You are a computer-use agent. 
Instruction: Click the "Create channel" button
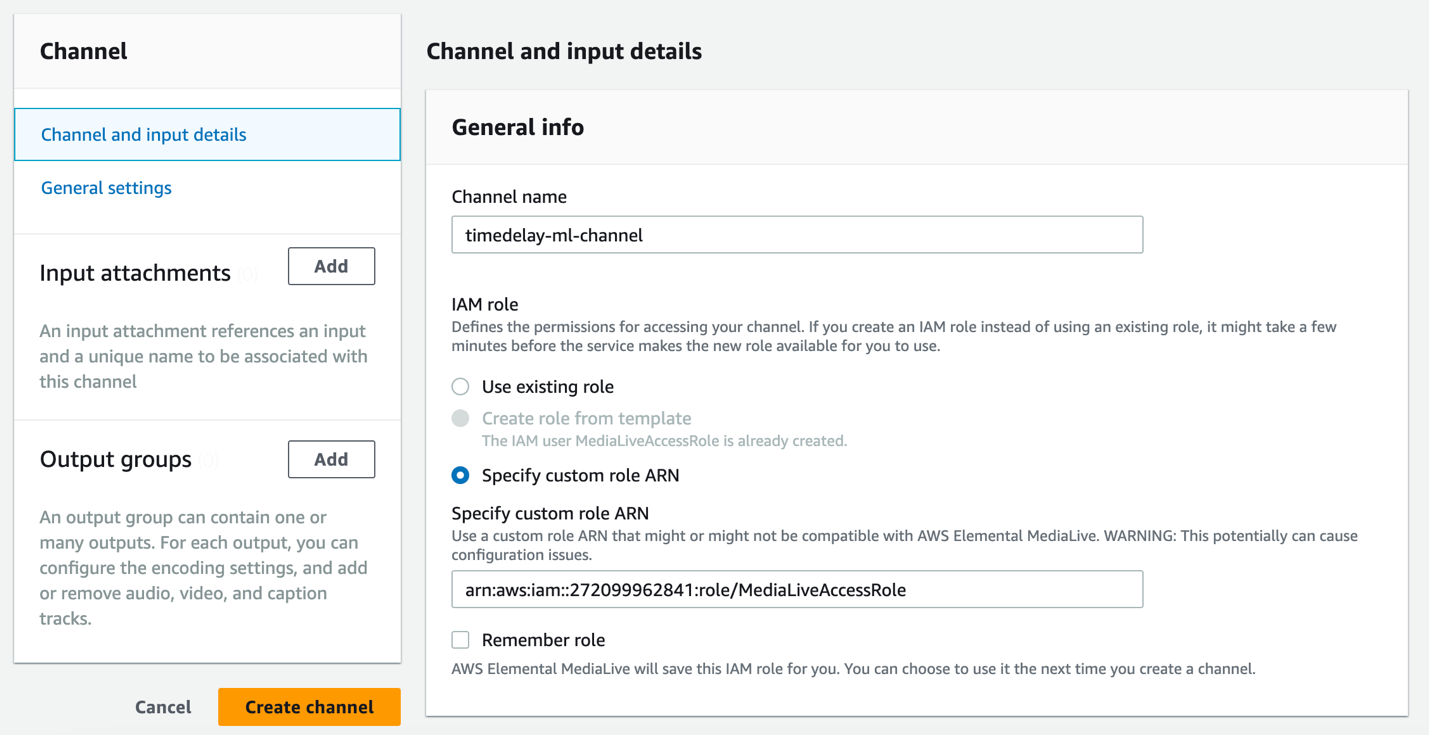[x=309, y=706]
